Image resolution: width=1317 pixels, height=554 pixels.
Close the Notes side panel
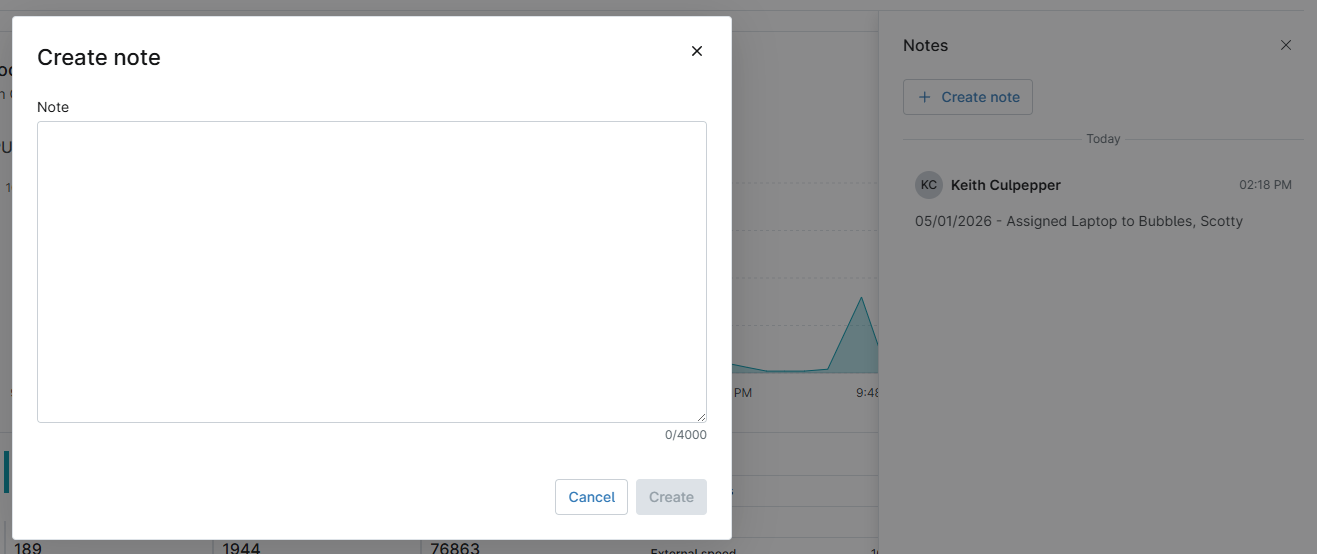click(1286, 45)
